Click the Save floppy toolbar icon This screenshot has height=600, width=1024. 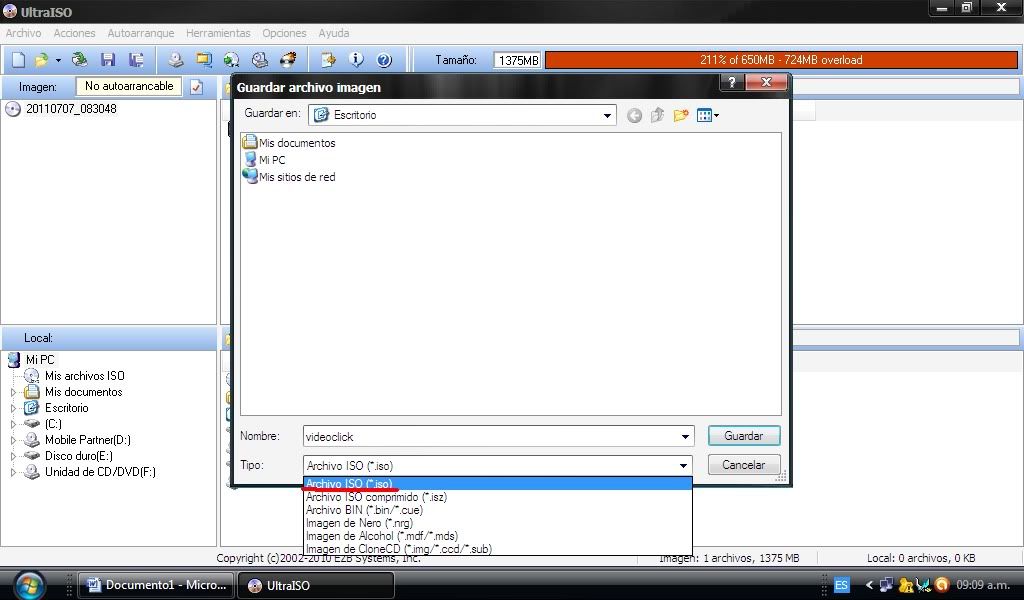point(108,60)
